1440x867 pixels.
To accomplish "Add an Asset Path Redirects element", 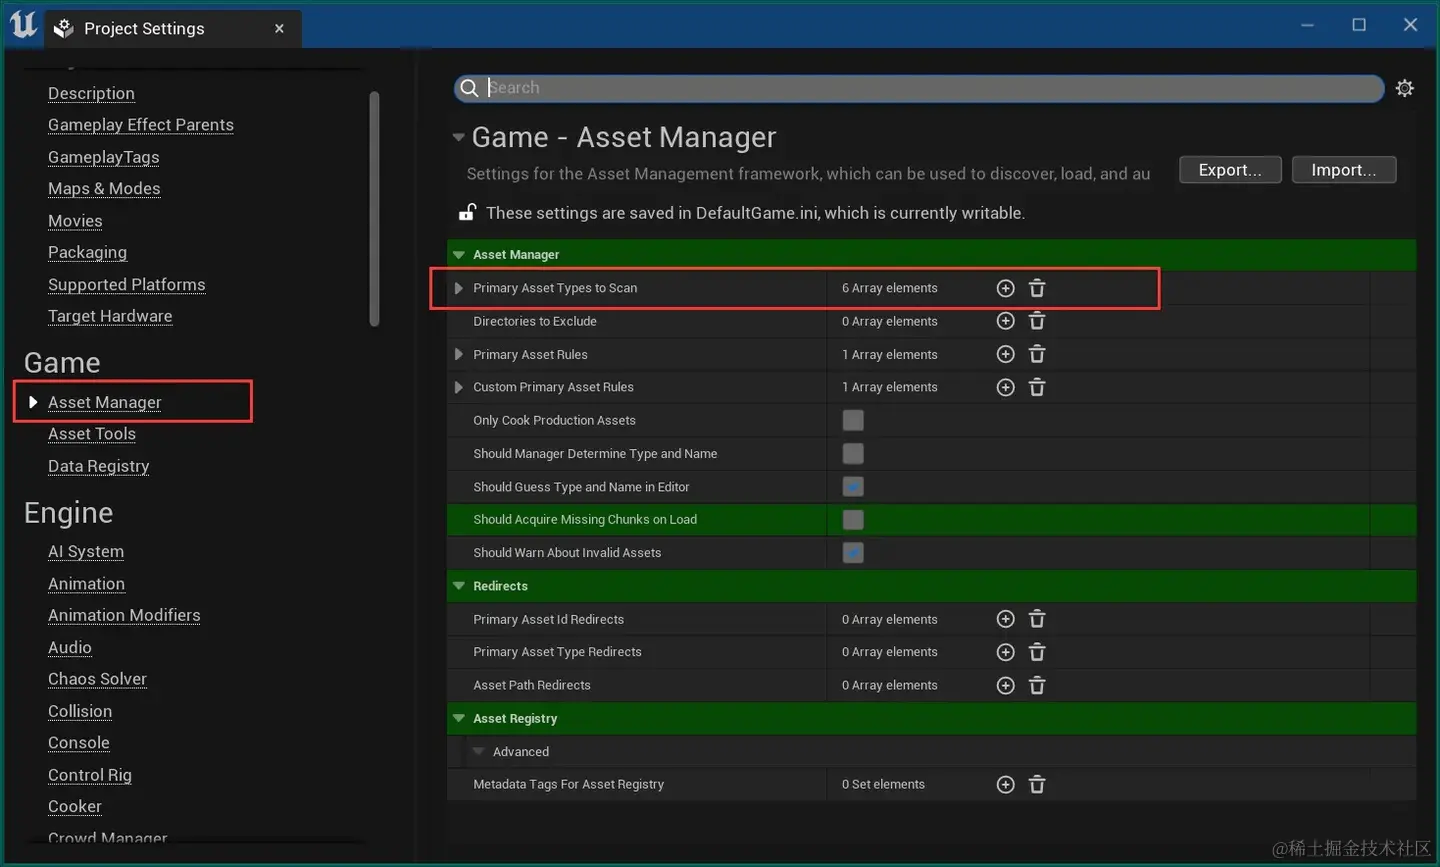I will 1006,685.
